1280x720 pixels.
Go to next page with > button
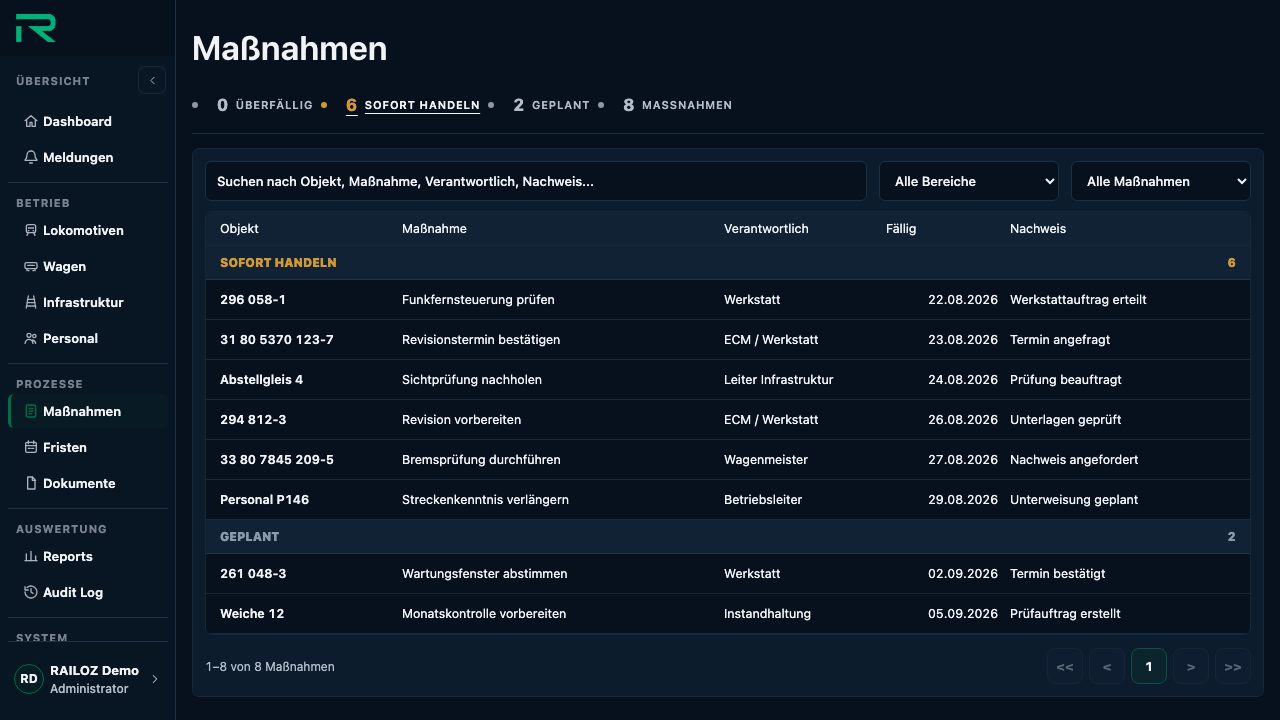pyautogui.click(x=1191, y=666)
